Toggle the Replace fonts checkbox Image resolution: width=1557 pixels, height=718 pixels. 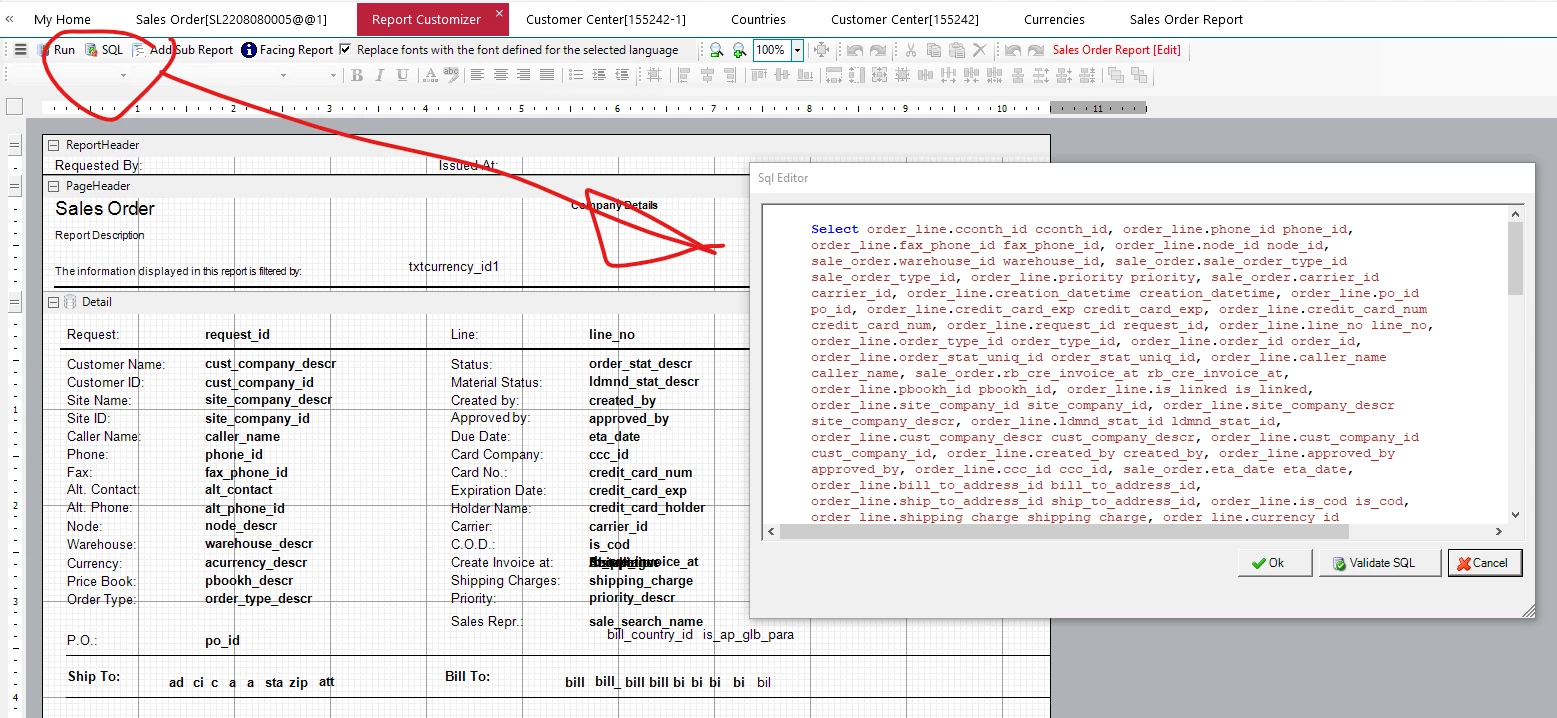point(346,50)
